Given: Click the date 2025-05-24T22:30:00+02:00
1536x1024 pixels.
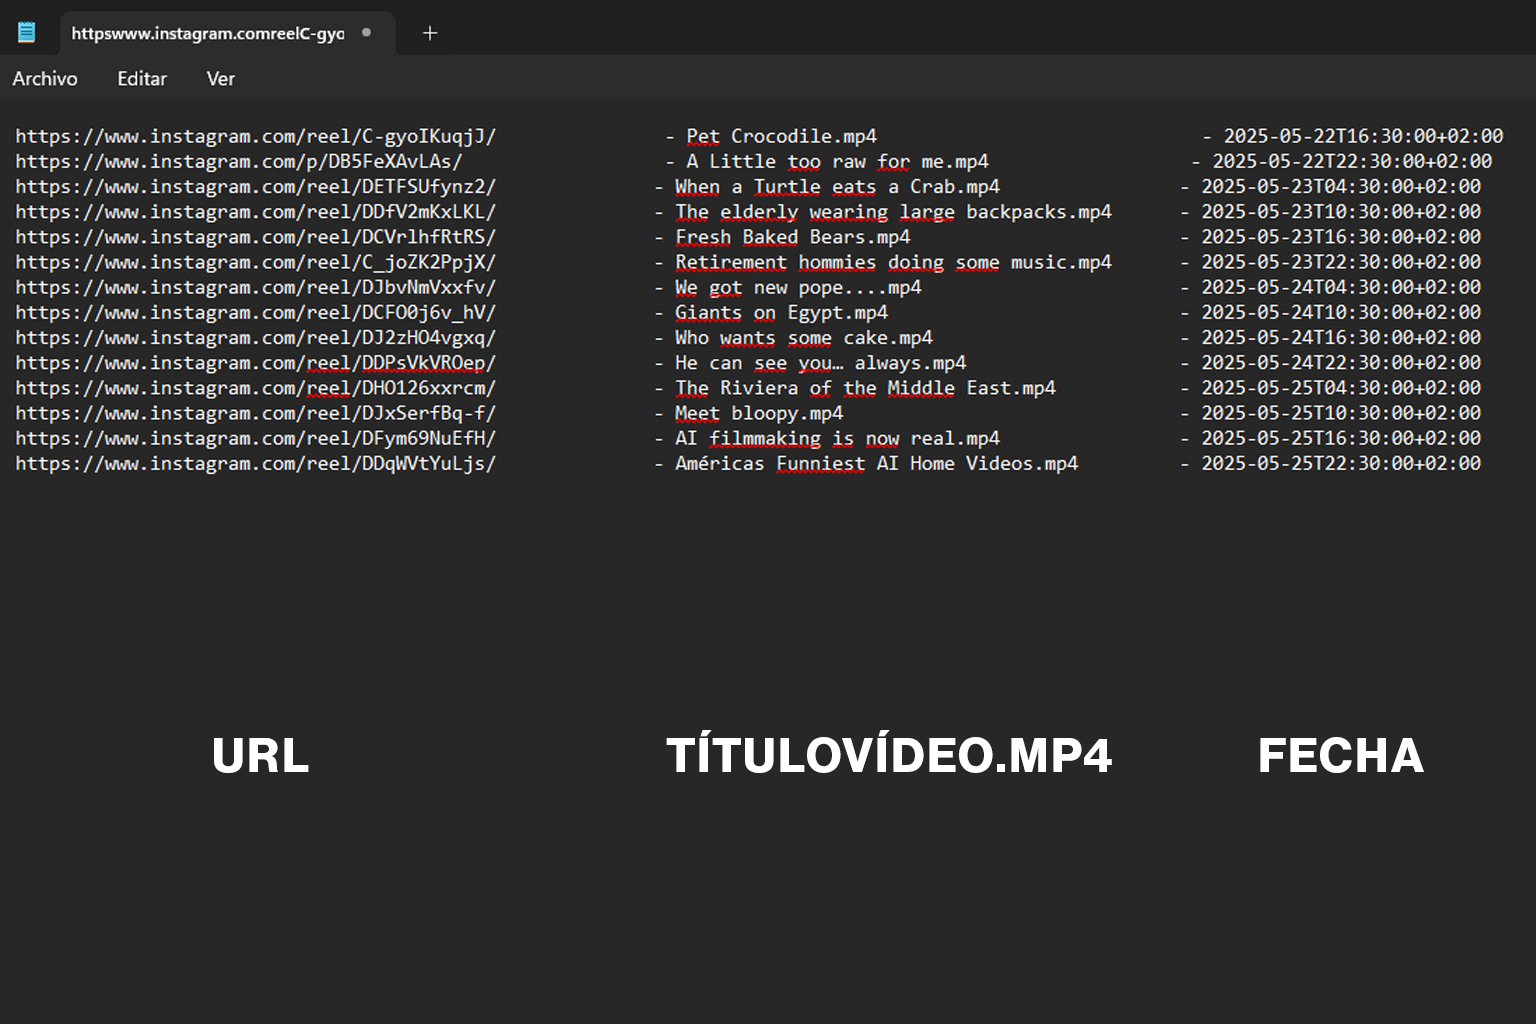Looking at the screenshot, I should point(1342,363).
